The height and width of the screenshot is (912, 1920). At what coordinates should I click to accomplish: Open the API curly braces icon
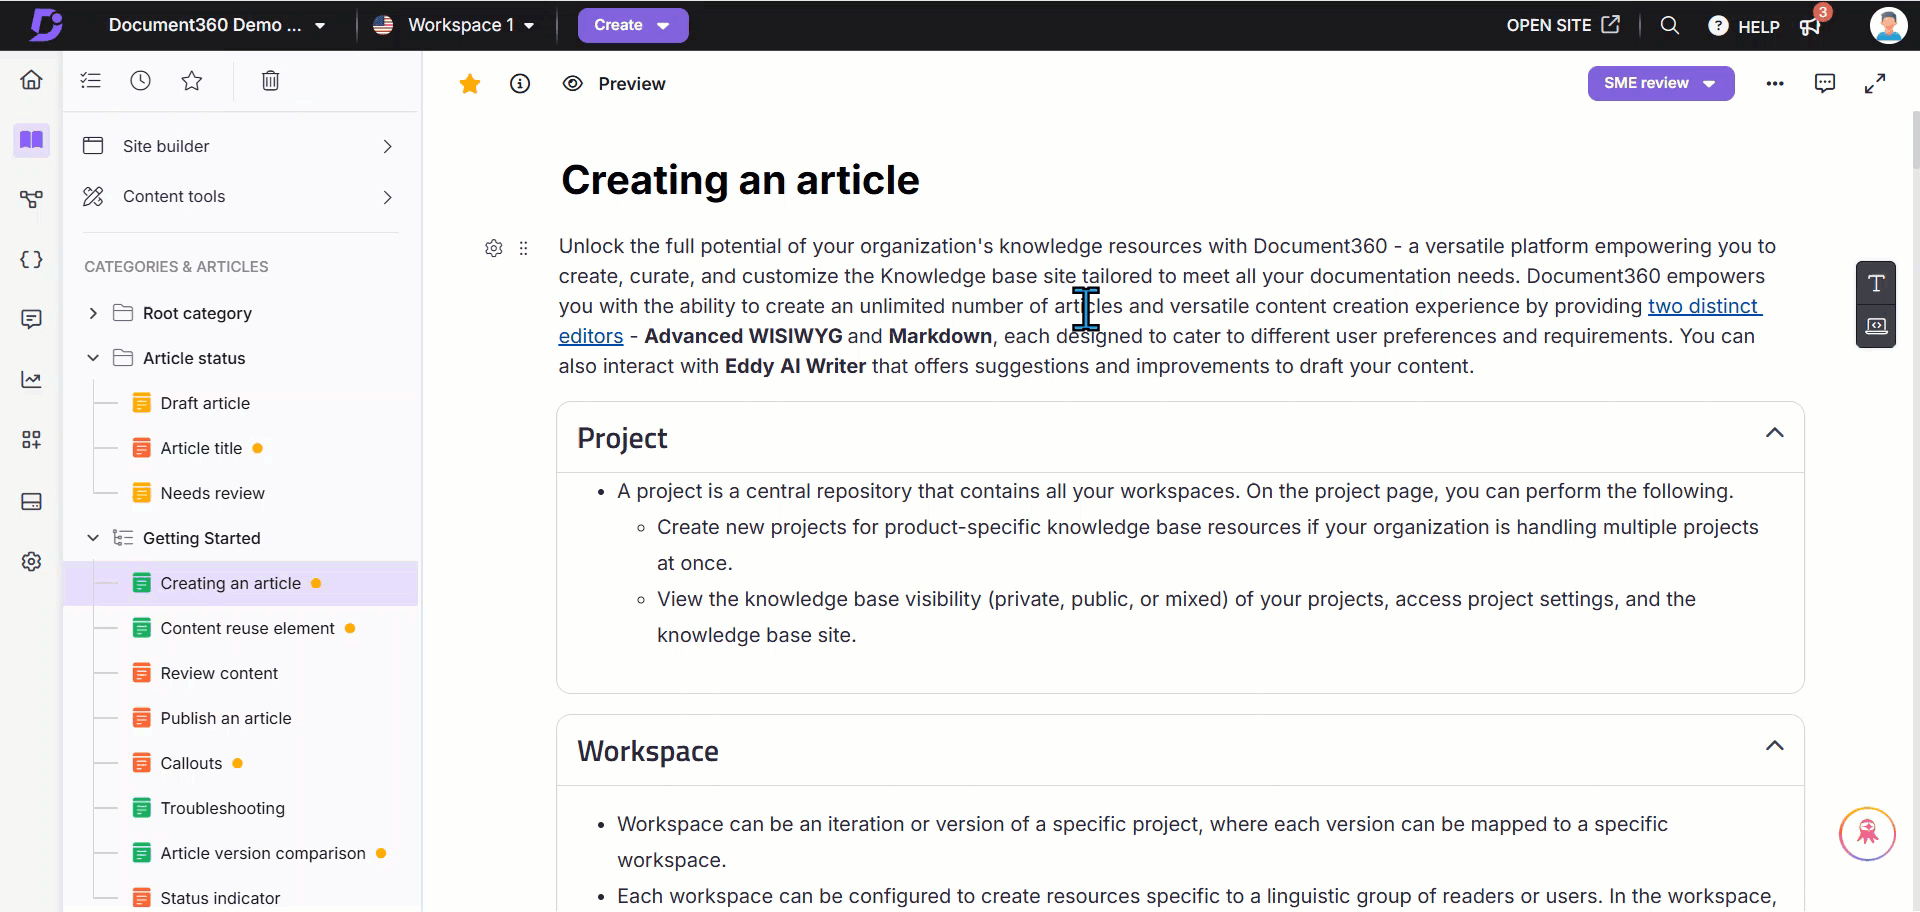click(x=32, y=260)
